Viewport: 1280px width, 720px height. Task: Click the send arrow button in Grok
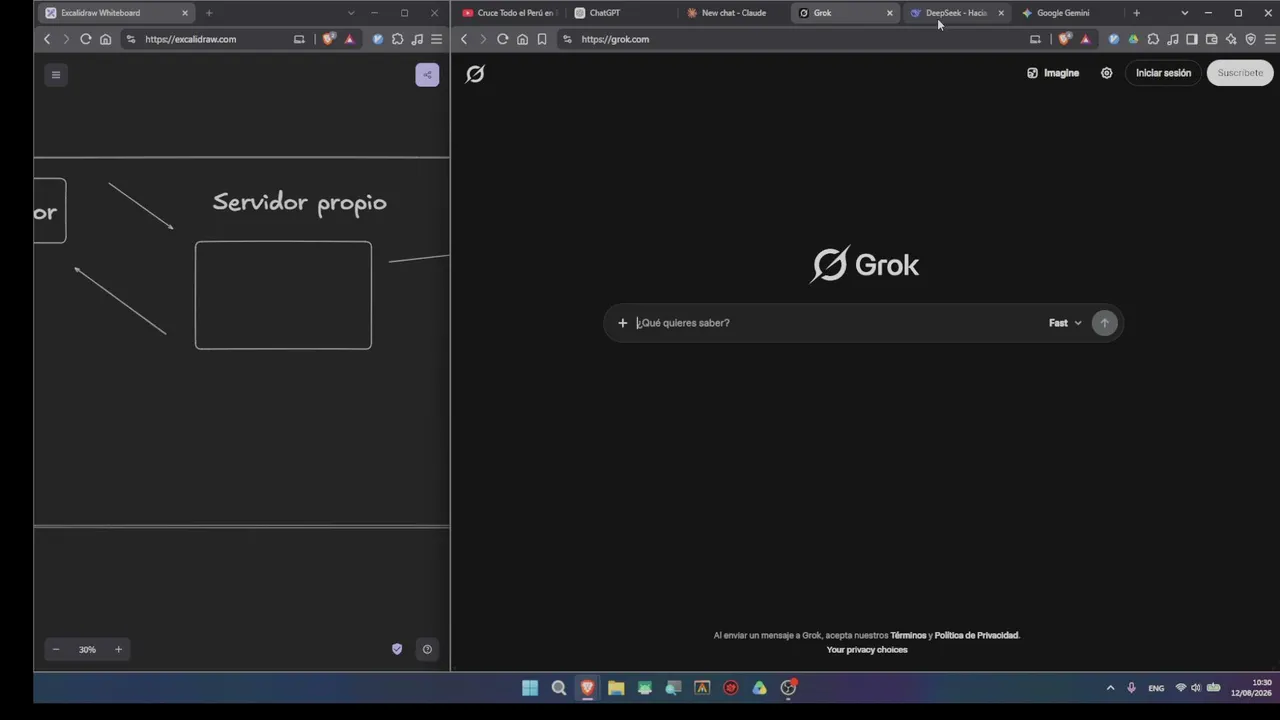[1104, 323]
